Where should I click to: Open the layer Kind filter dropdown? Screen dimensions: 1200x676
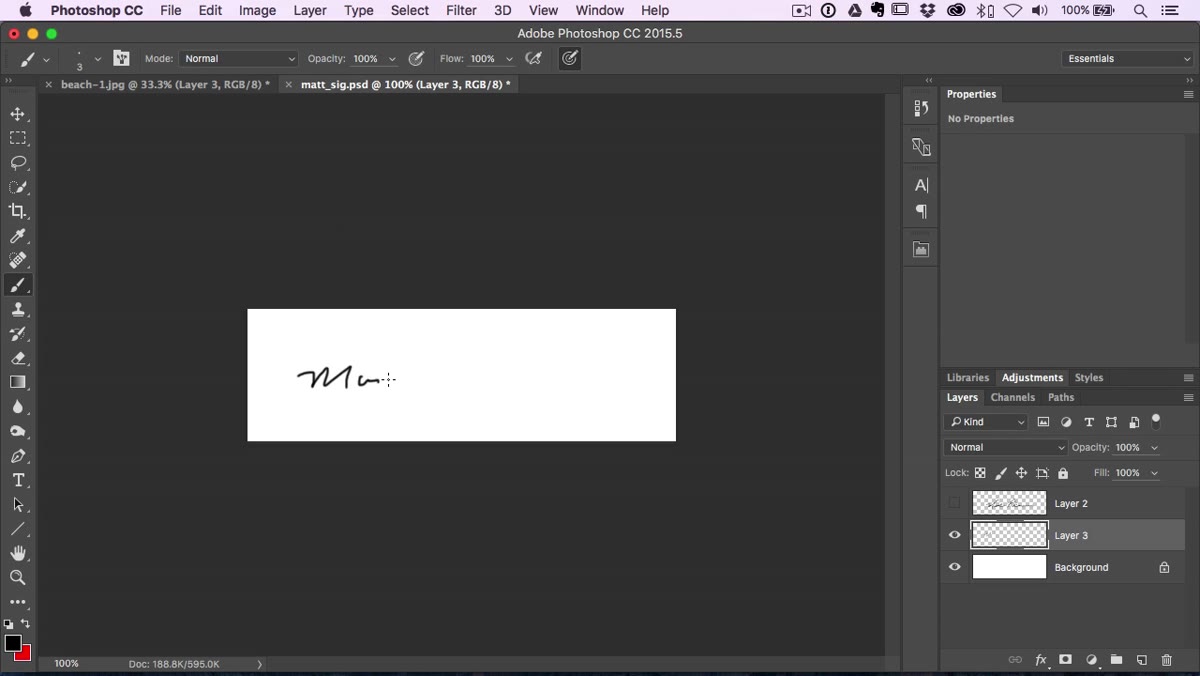tap(986, 422)
